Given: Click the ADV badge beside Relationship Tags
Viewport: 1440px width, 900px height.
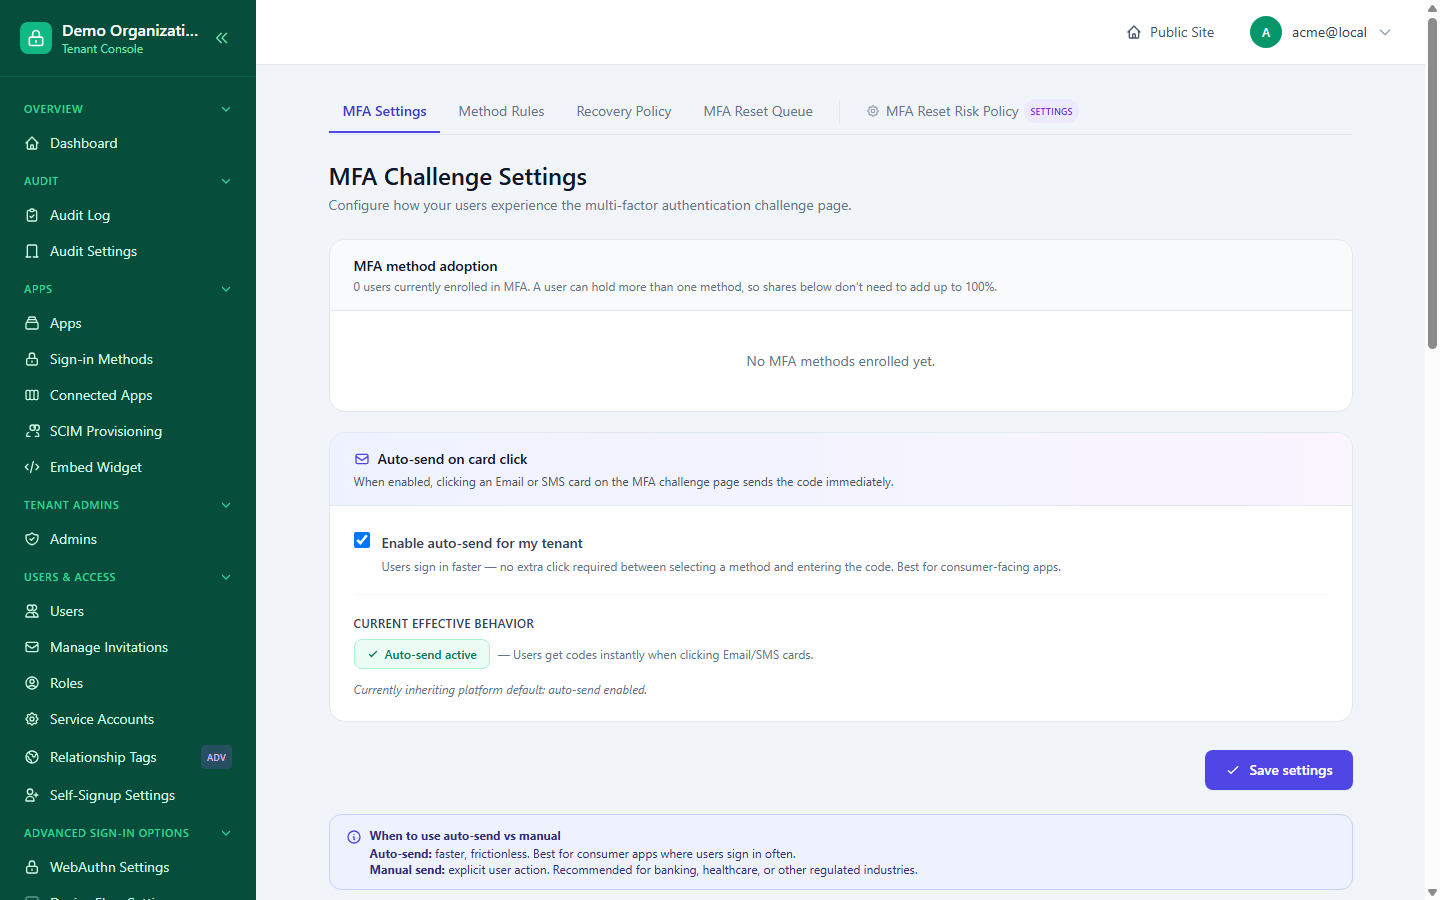Looking at the screenshot, I should (x=216, y=757).
